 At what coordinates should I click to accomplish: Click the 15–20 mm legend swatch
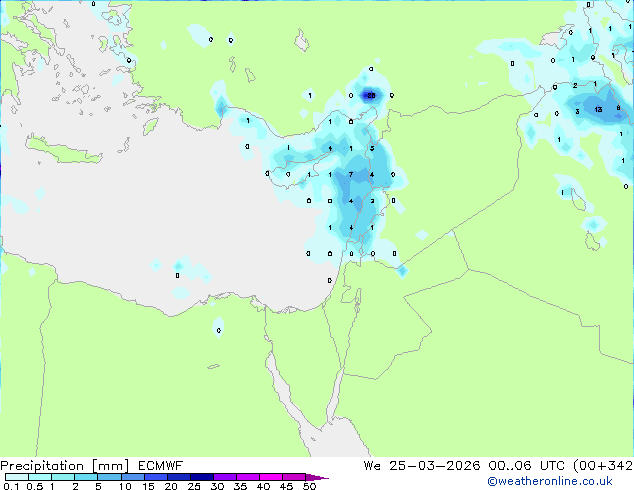click(x=156, y=477)
